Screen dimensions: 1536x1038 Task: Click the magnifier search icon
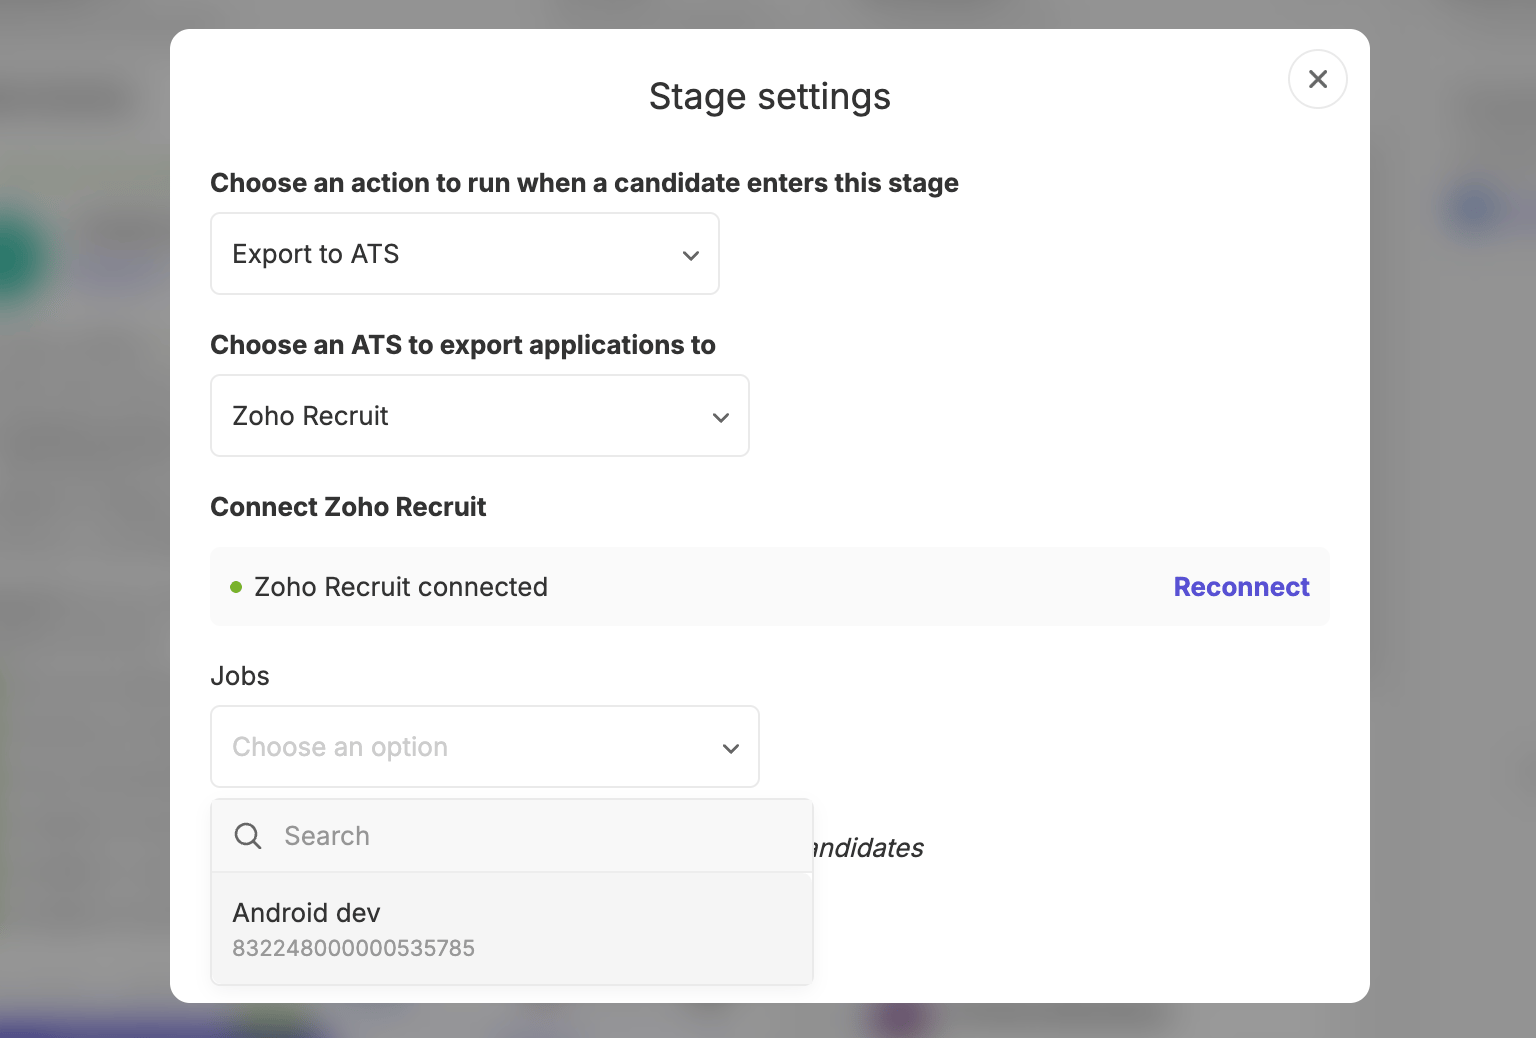248,836
